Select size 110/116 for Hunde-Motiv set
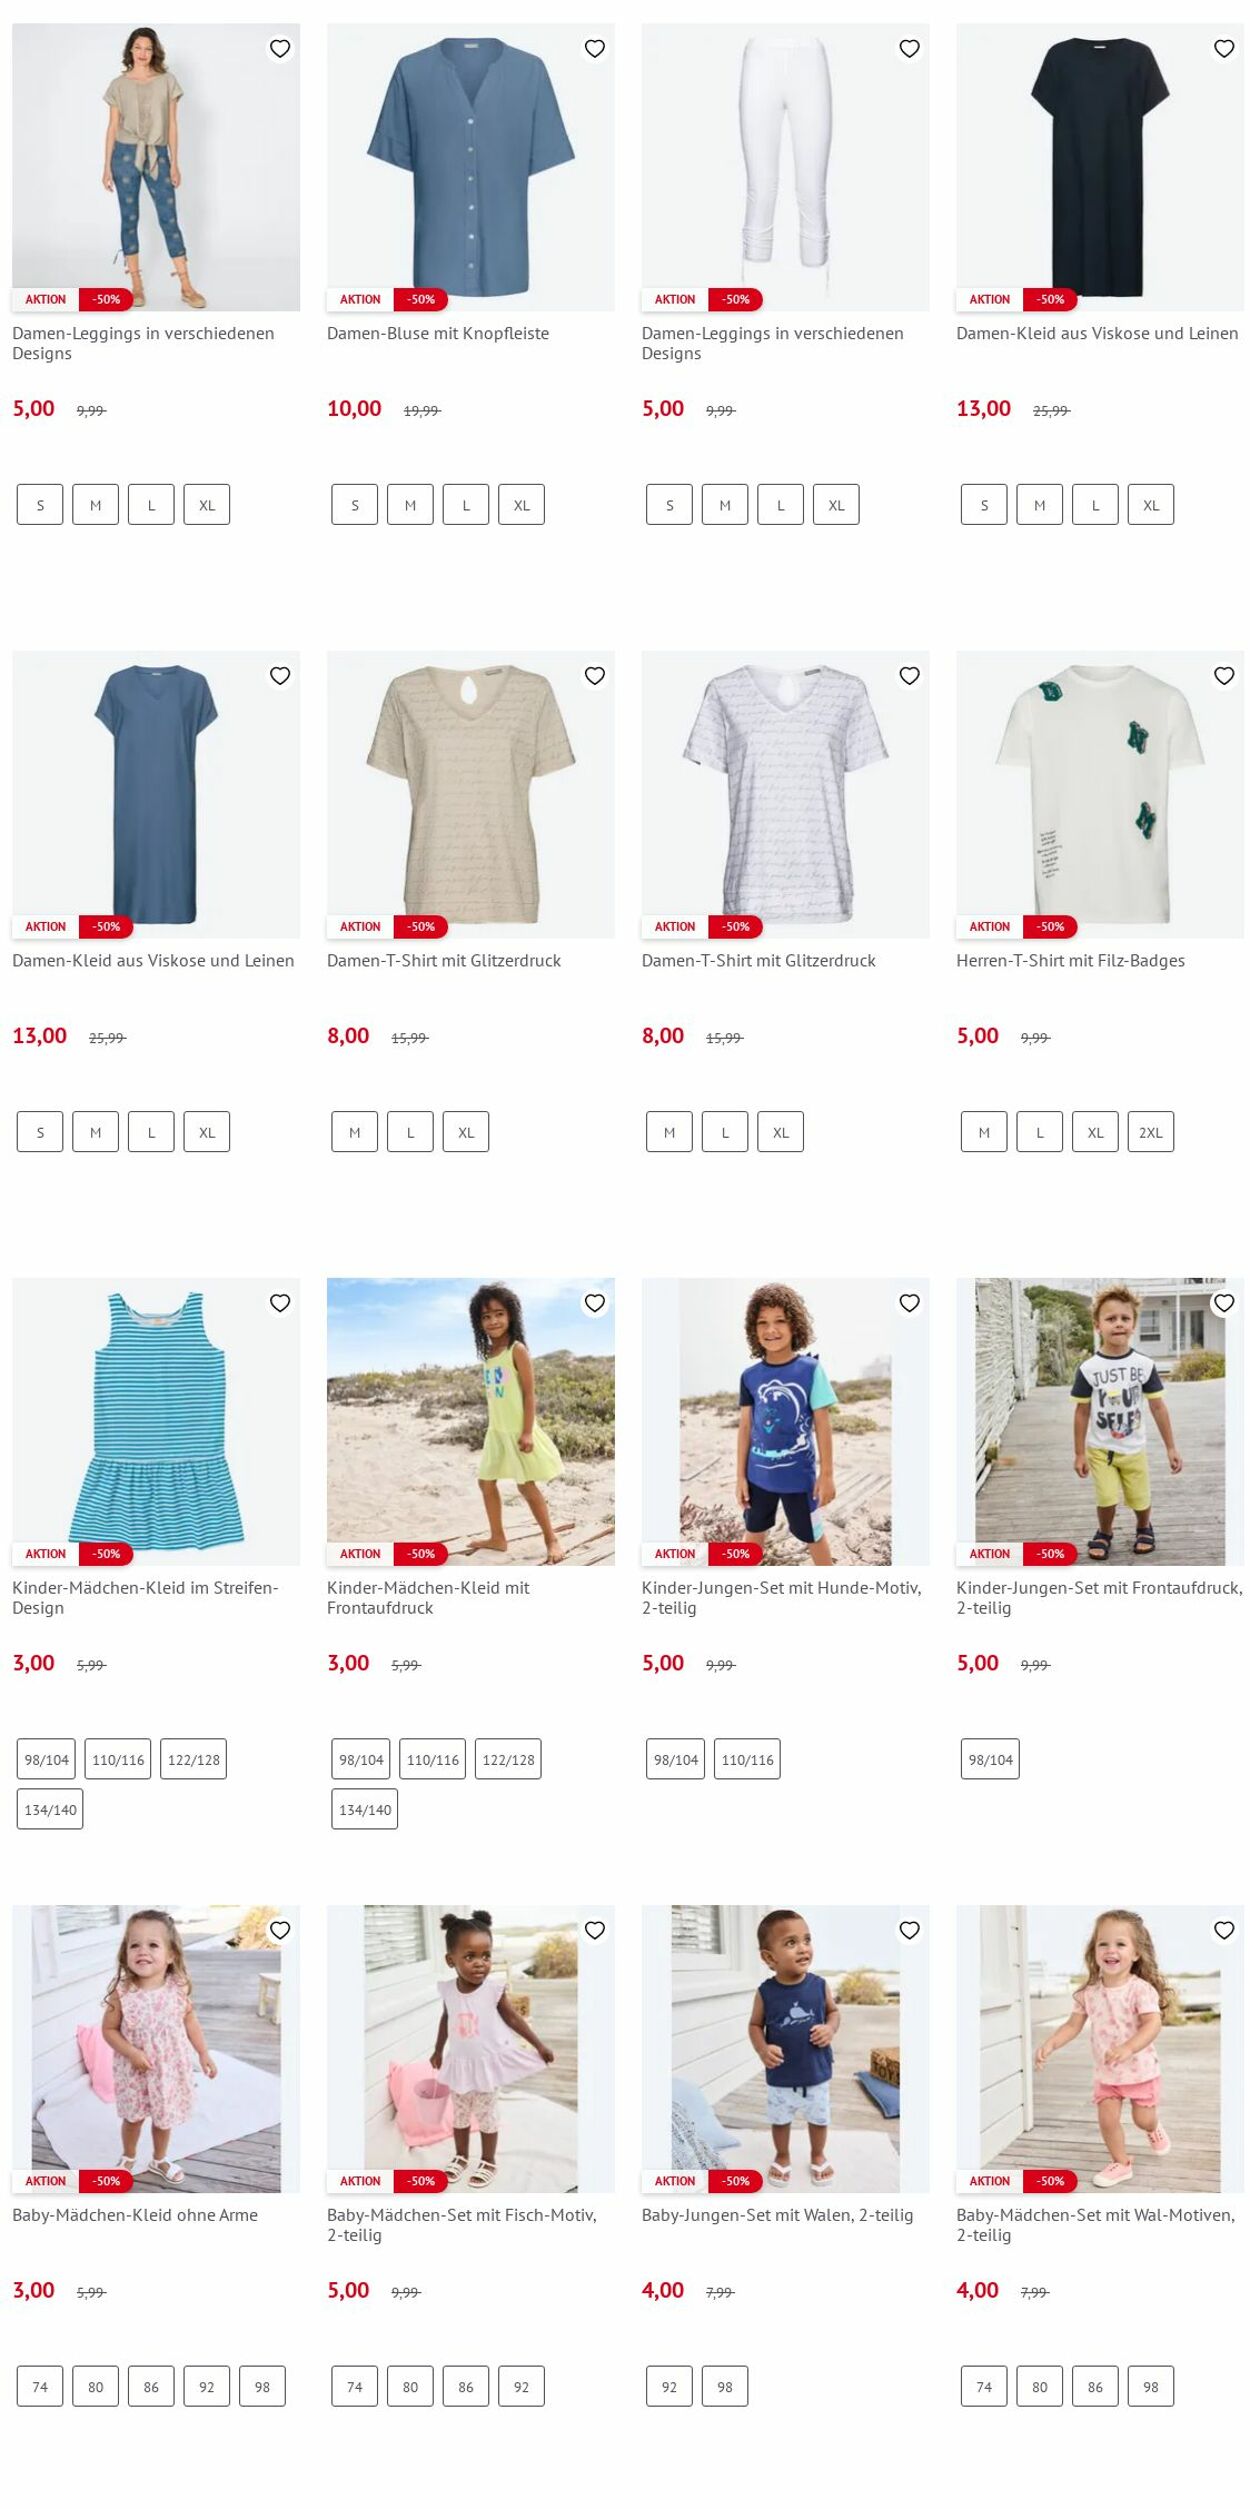 coord(747,1760)
